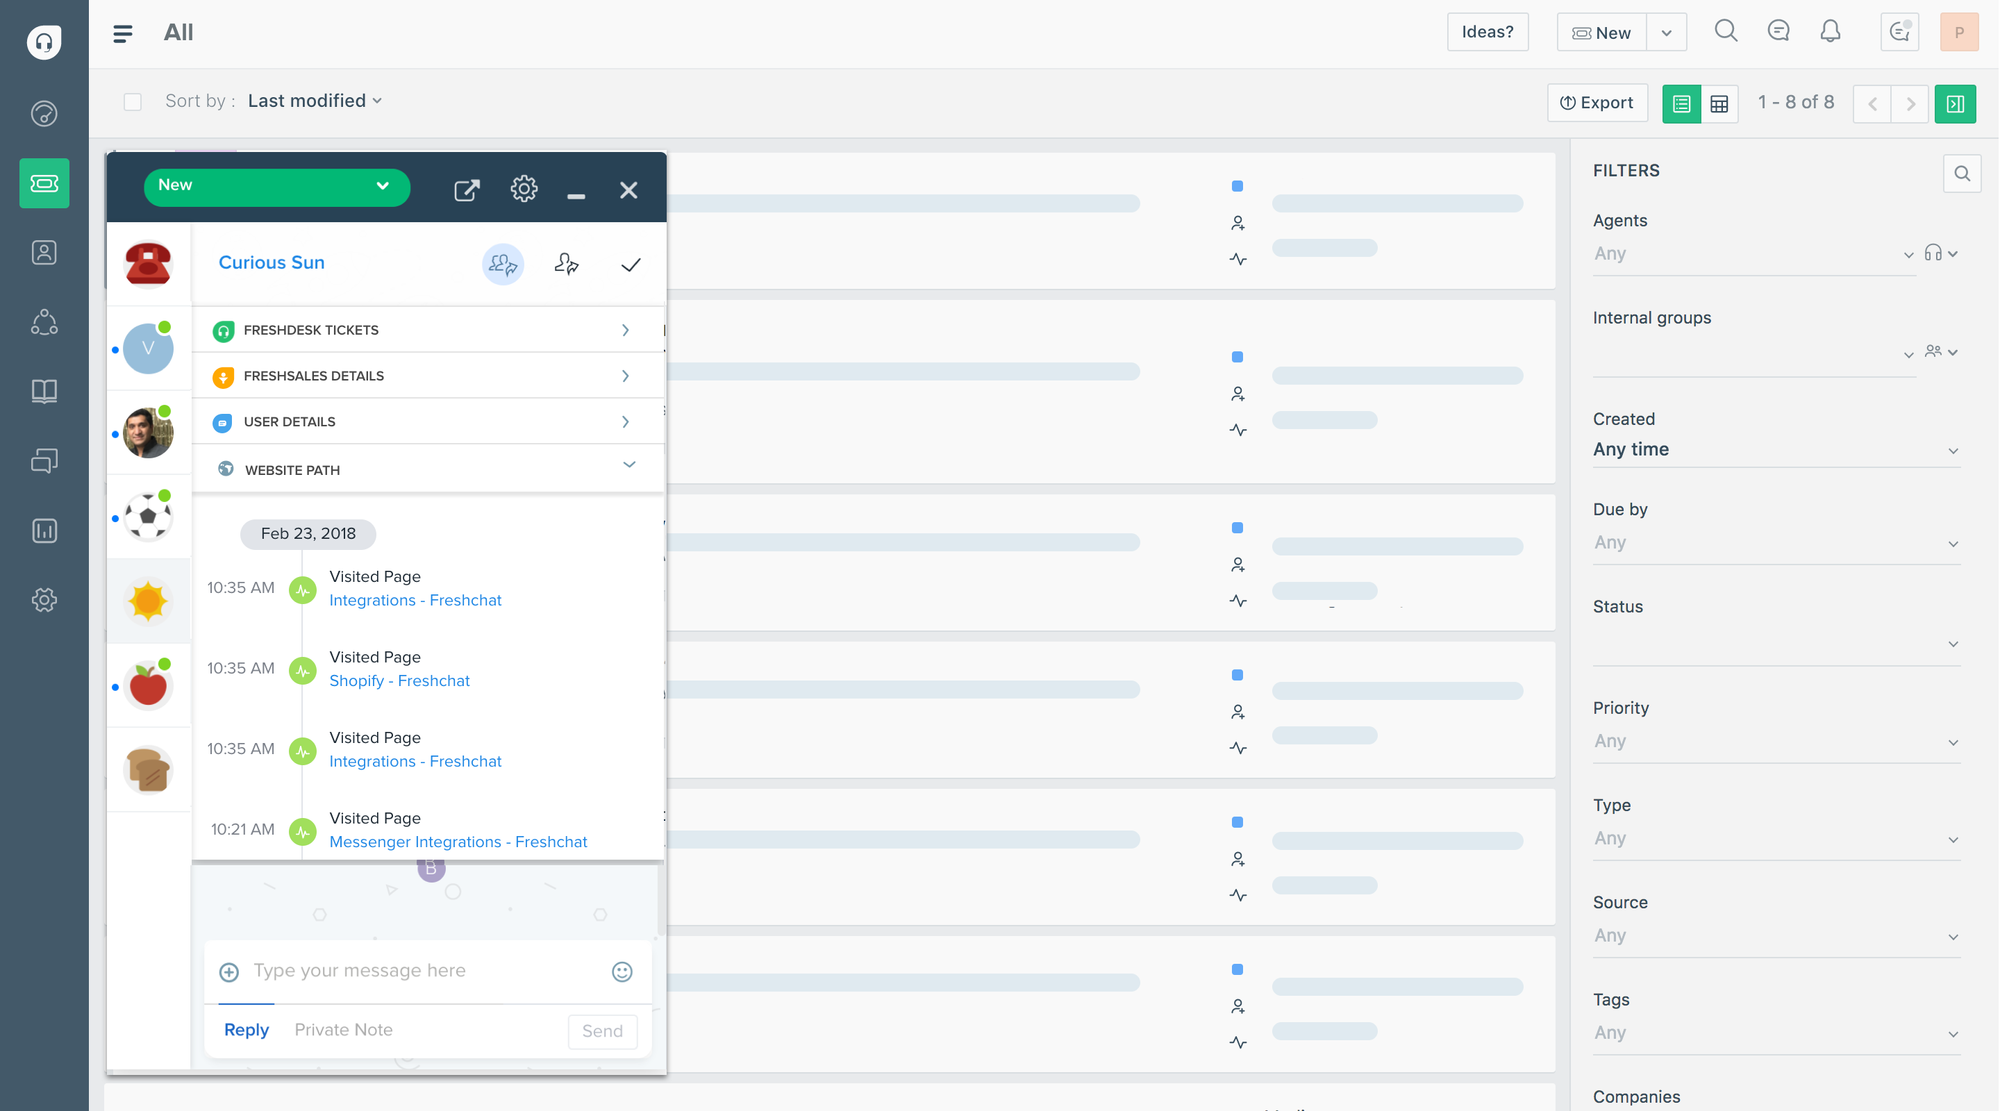2000x1111 pixels.
Task: Switch to Private Note tab
Action: 342,1030
